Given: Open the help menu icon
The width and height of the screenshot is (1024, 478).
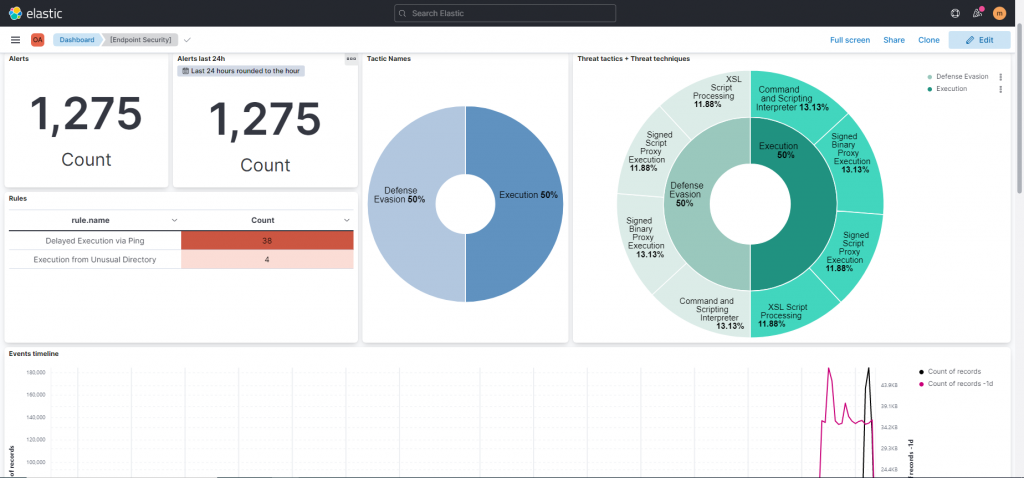Looking at the screenshot, I should click(955, 12).
